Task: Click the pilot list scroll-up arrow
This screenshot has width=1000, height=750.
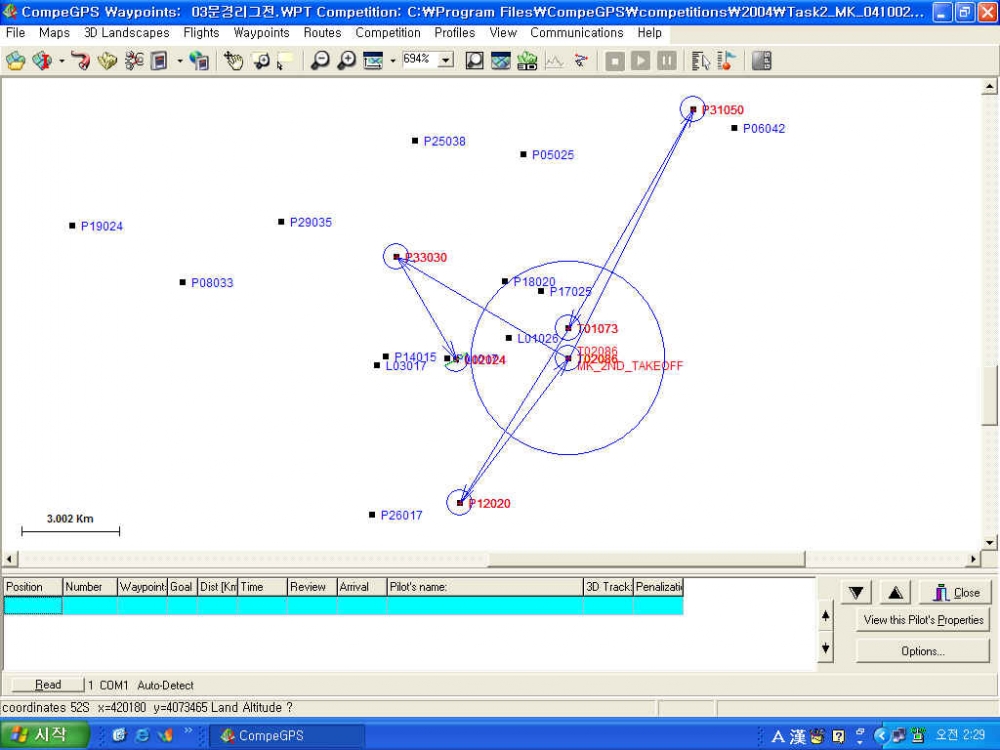Action: (x=826, y=615)
